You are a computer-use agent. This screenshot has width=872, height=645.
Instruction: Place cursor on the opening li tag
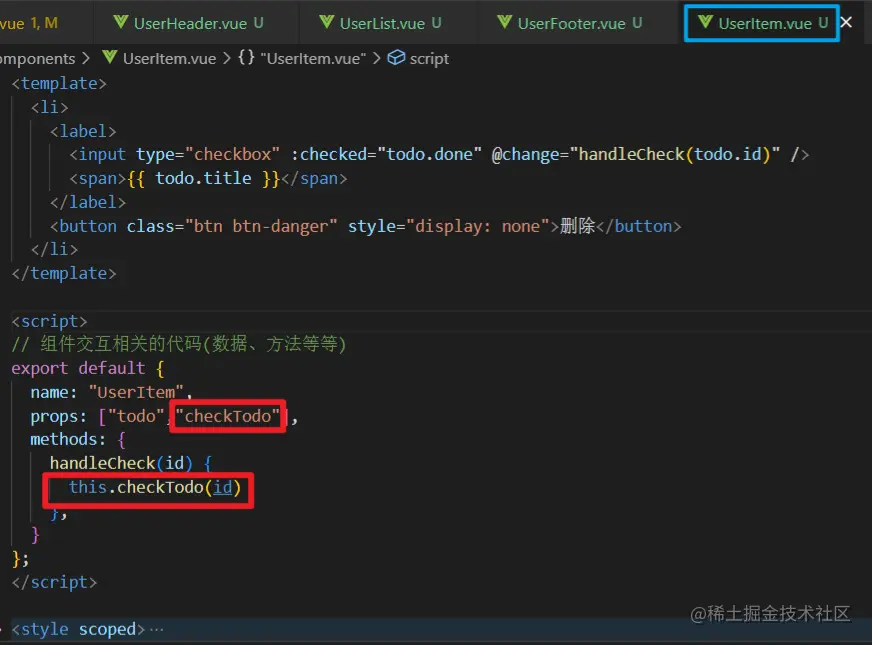pos(49,107)
